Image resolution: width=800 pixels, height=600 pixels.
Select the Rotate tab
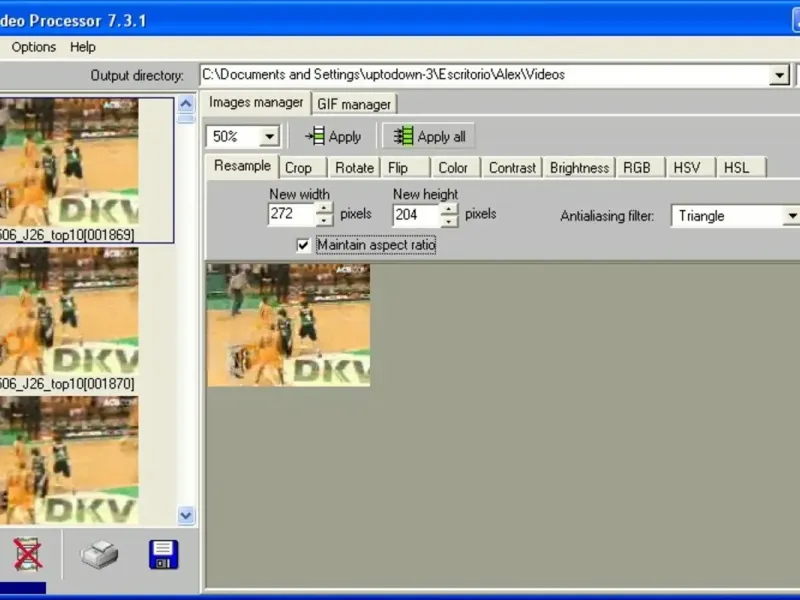click(354, 168)
